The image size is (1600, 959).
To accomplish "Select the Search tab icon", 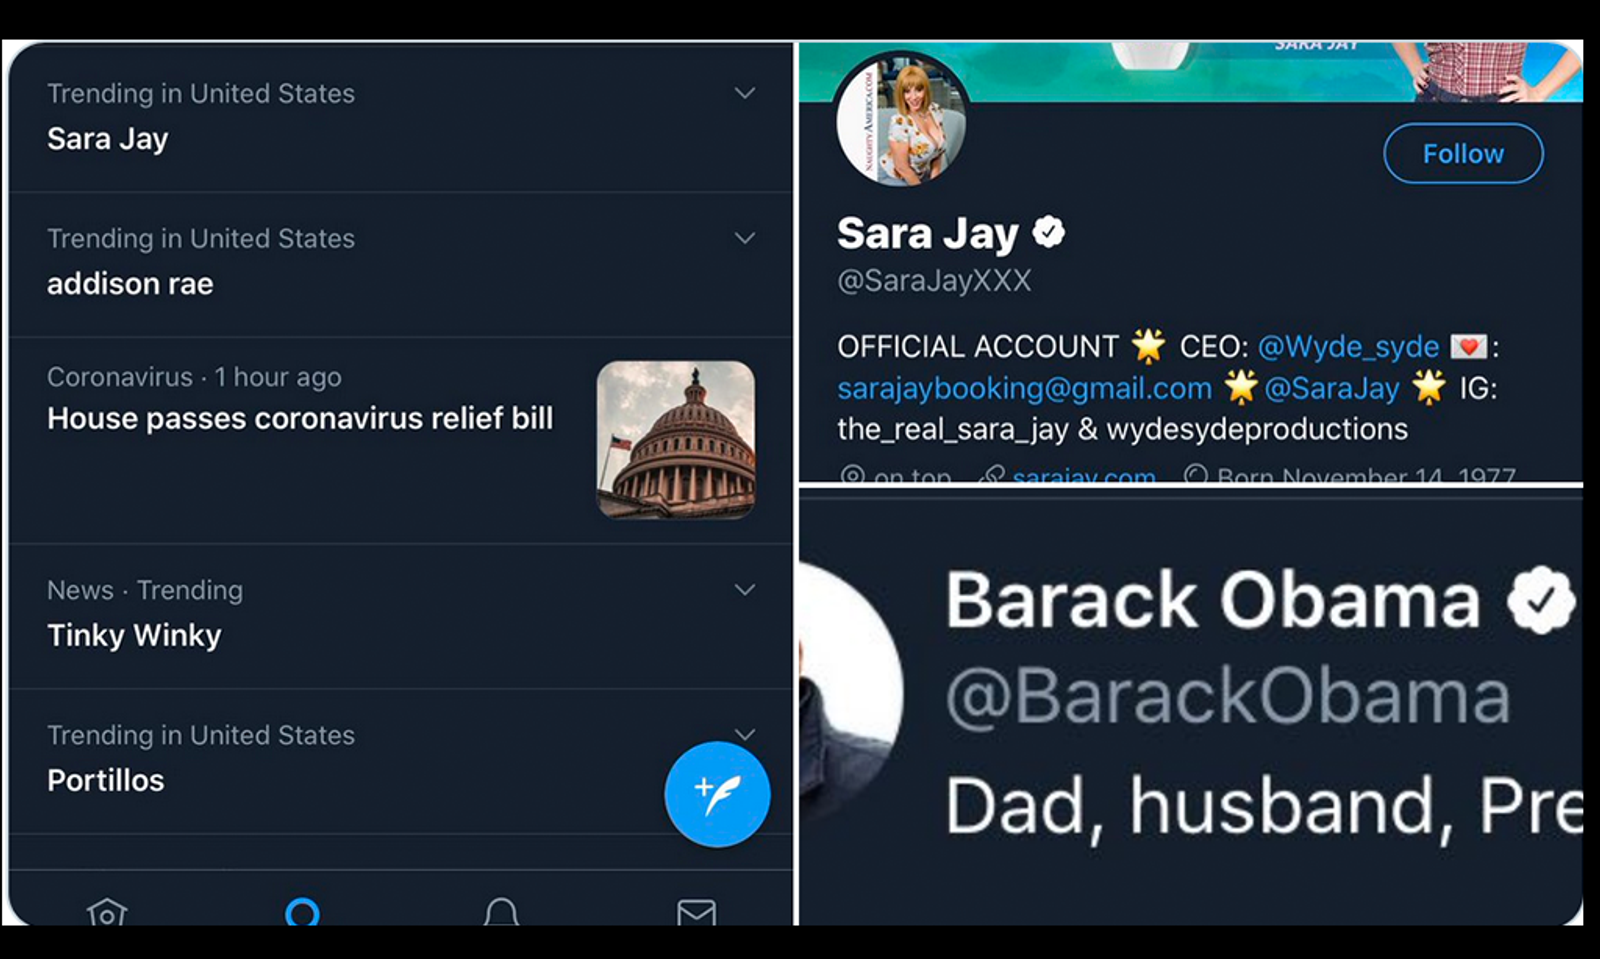I will click(302, 911).
